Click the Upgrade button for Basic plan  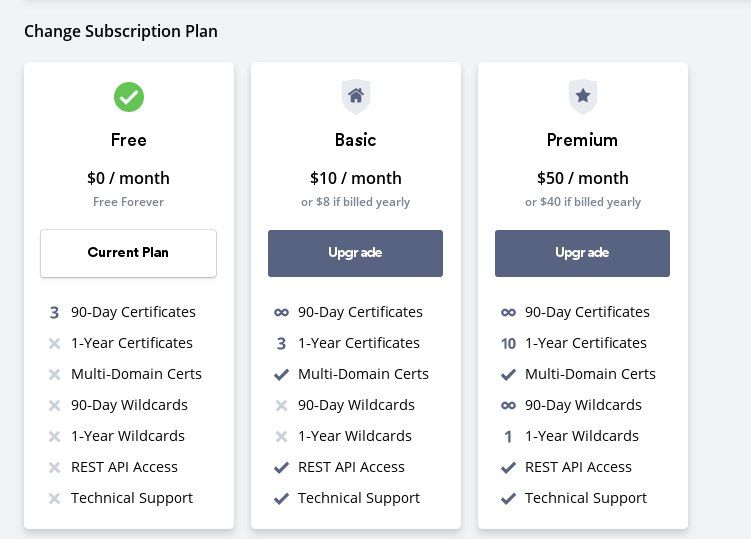355,253
